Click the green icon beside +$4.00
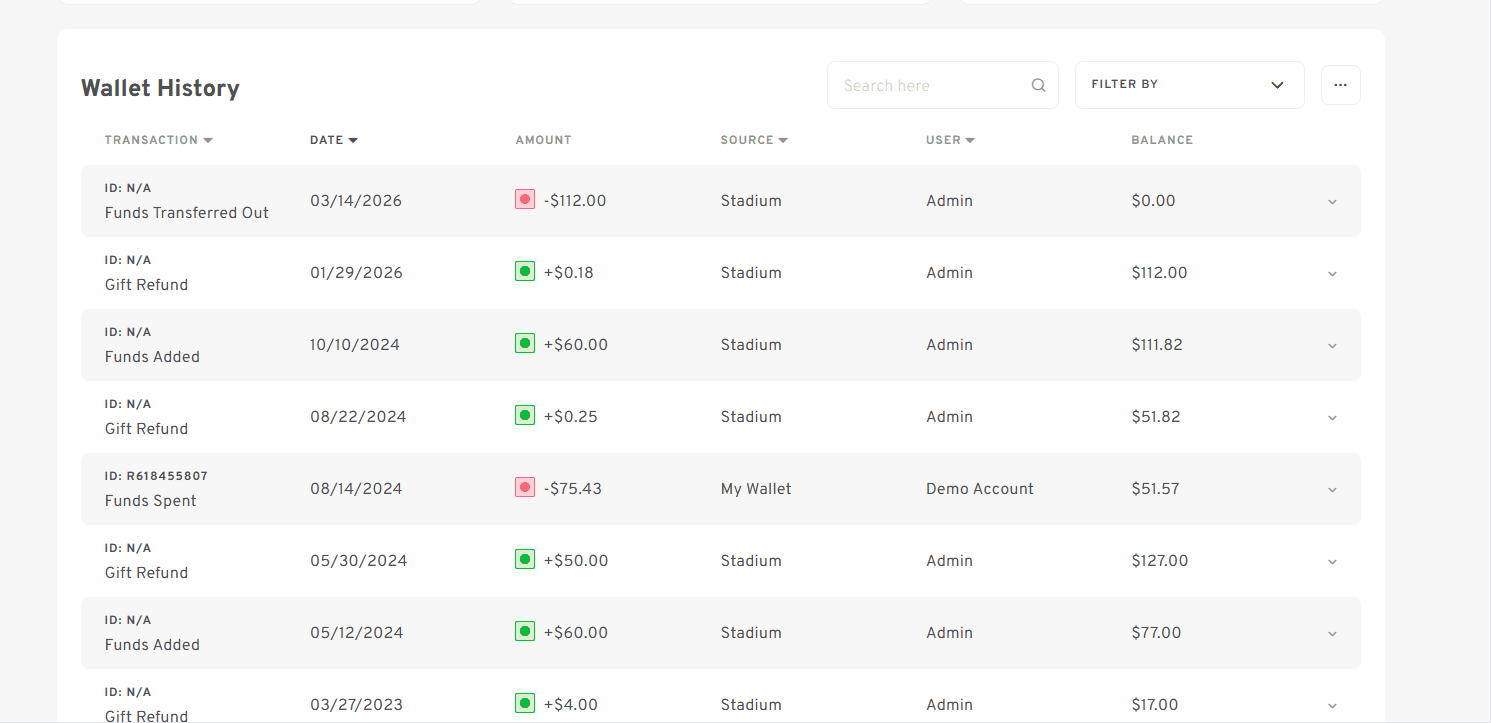The height and width of the screenshot is (723, 1491). click(524, 703)
